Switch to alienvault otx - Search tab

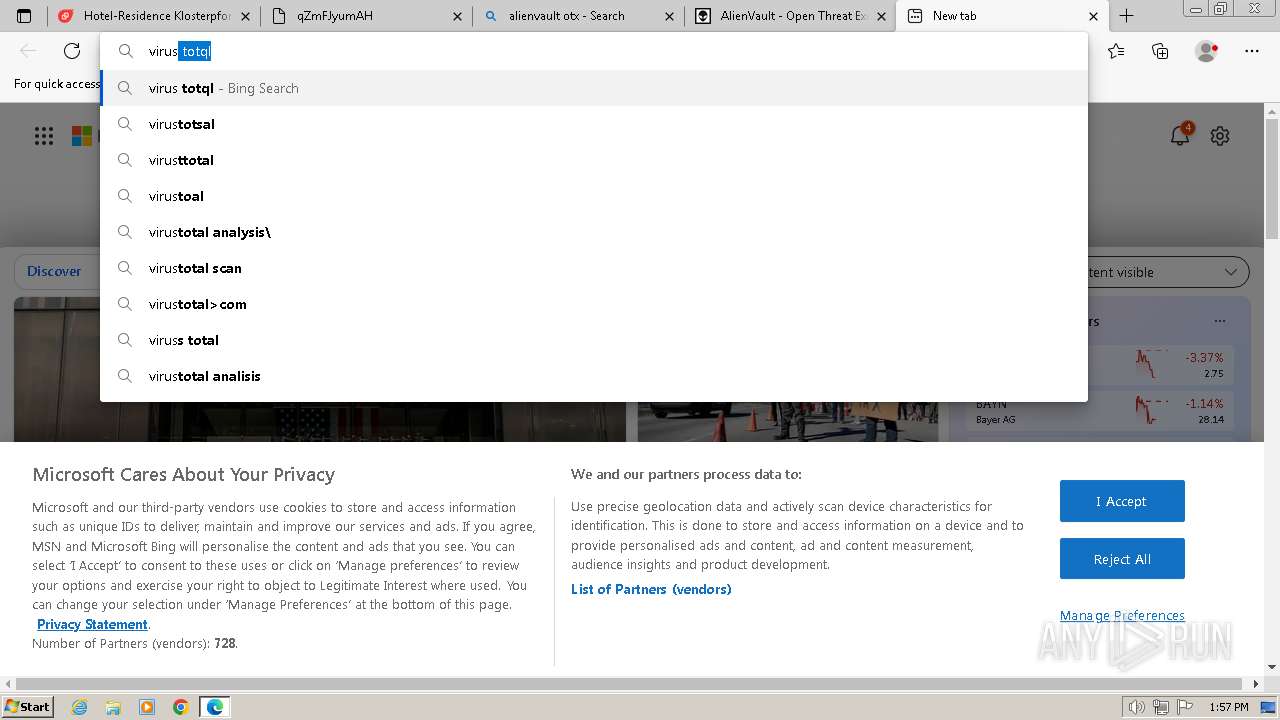(578, 16)
